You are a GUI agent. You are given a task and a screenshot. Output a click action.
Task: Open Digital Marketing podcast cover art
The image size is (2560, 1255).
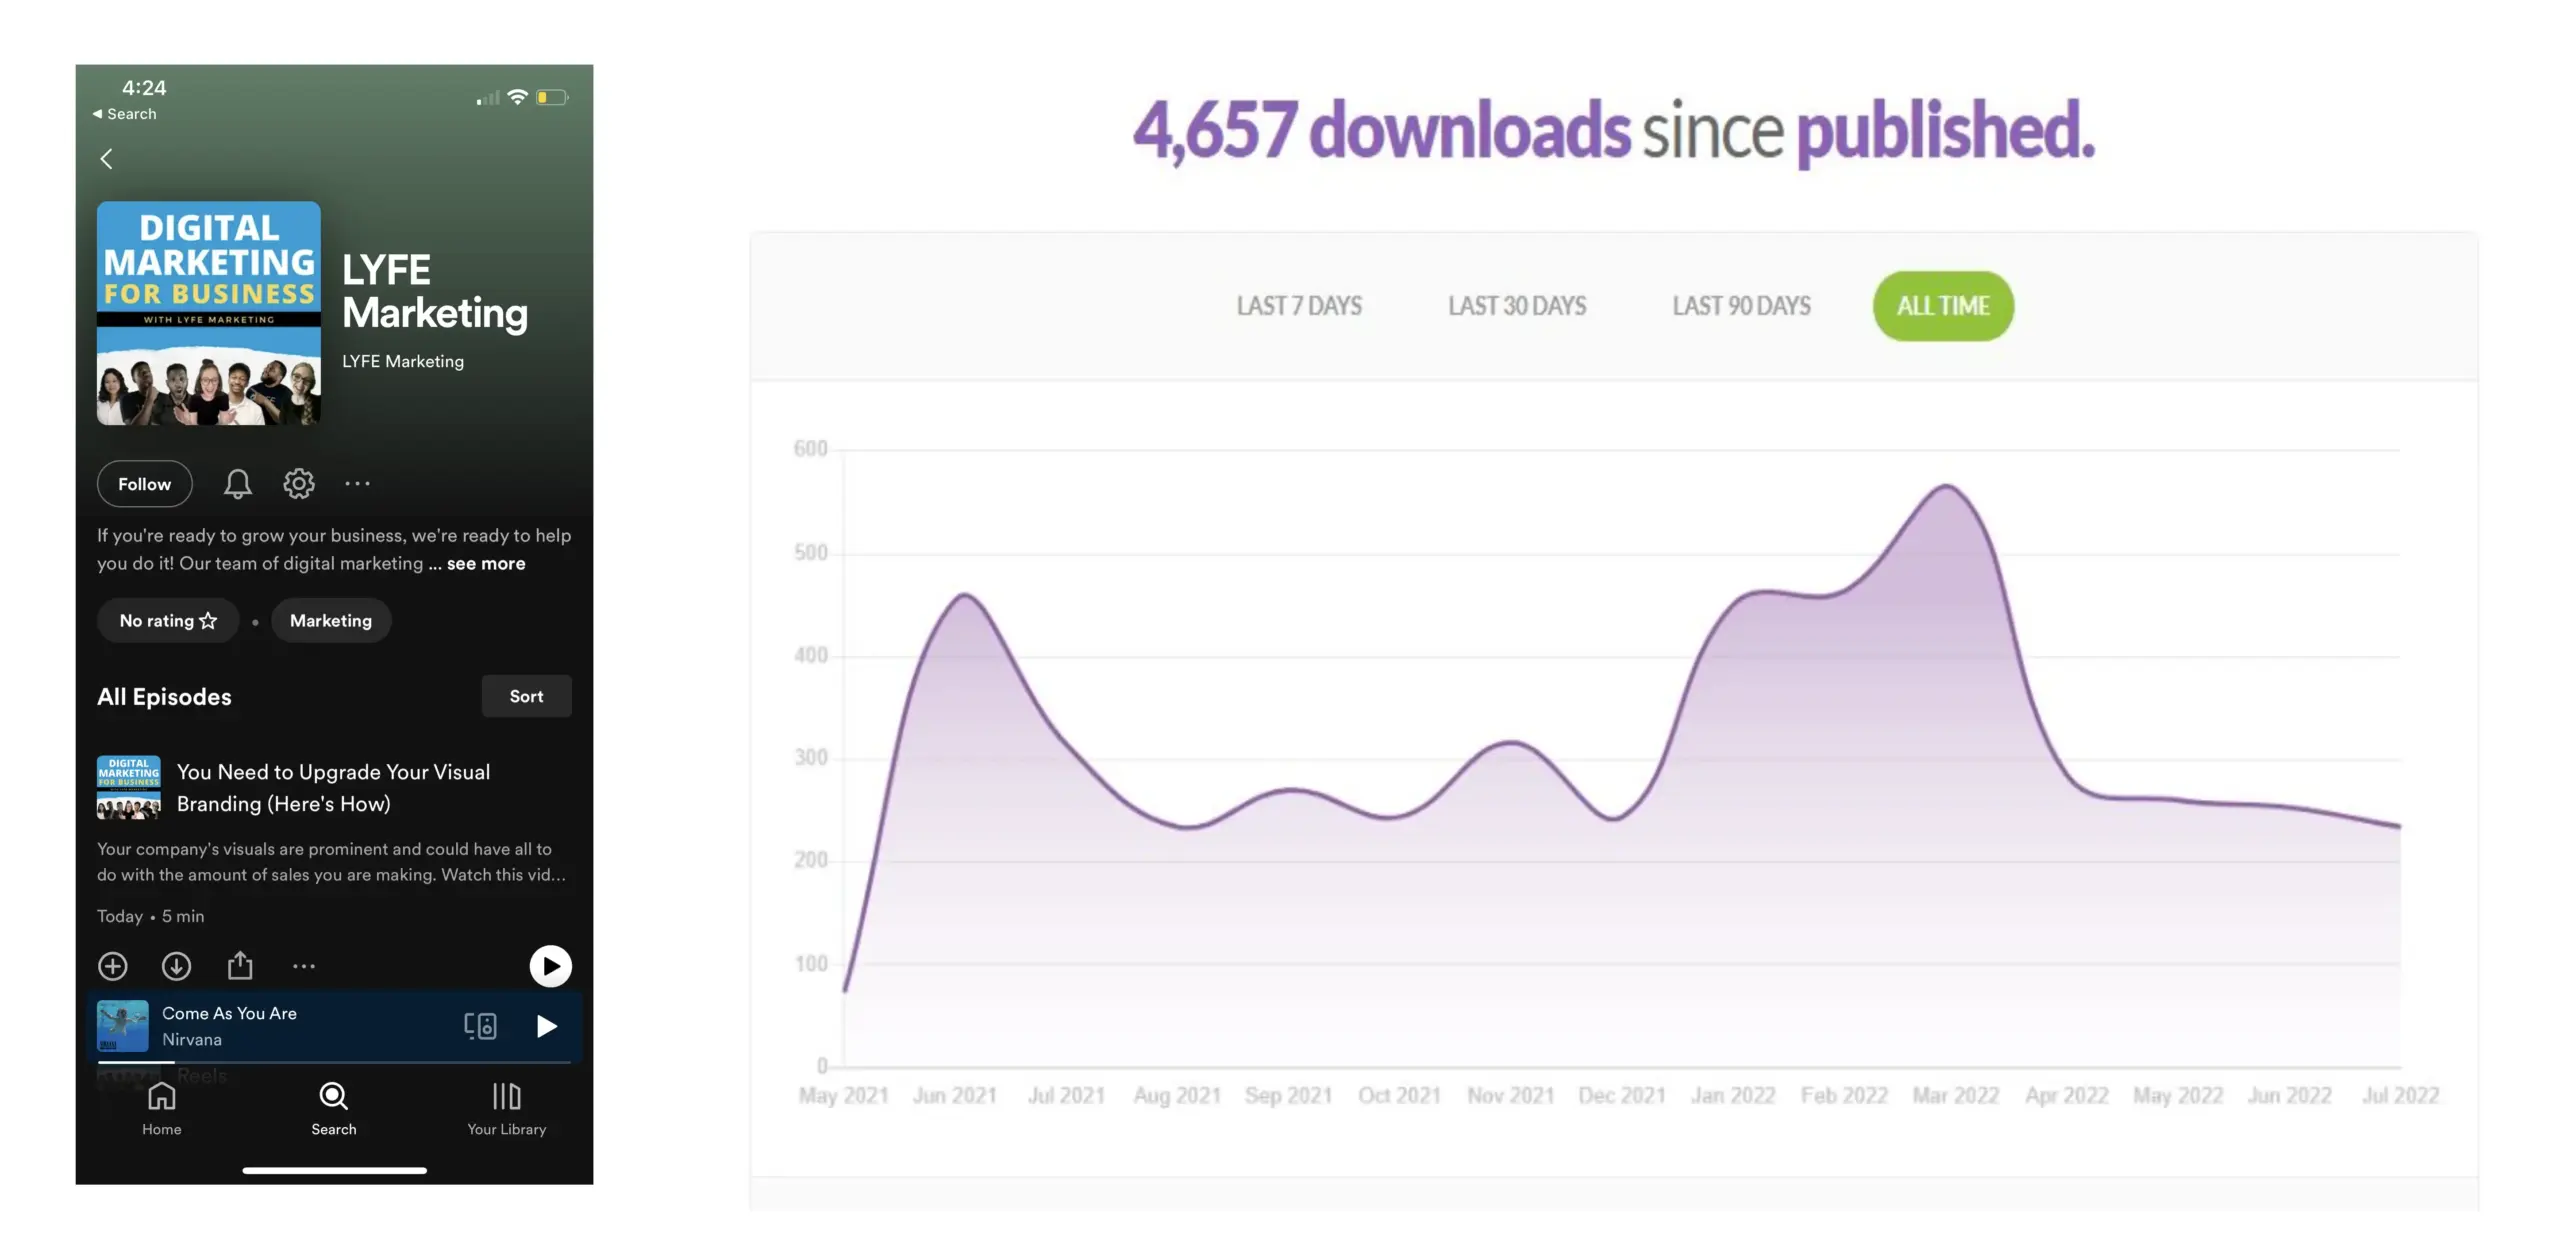pyautogui.click(x=209, y=314)
